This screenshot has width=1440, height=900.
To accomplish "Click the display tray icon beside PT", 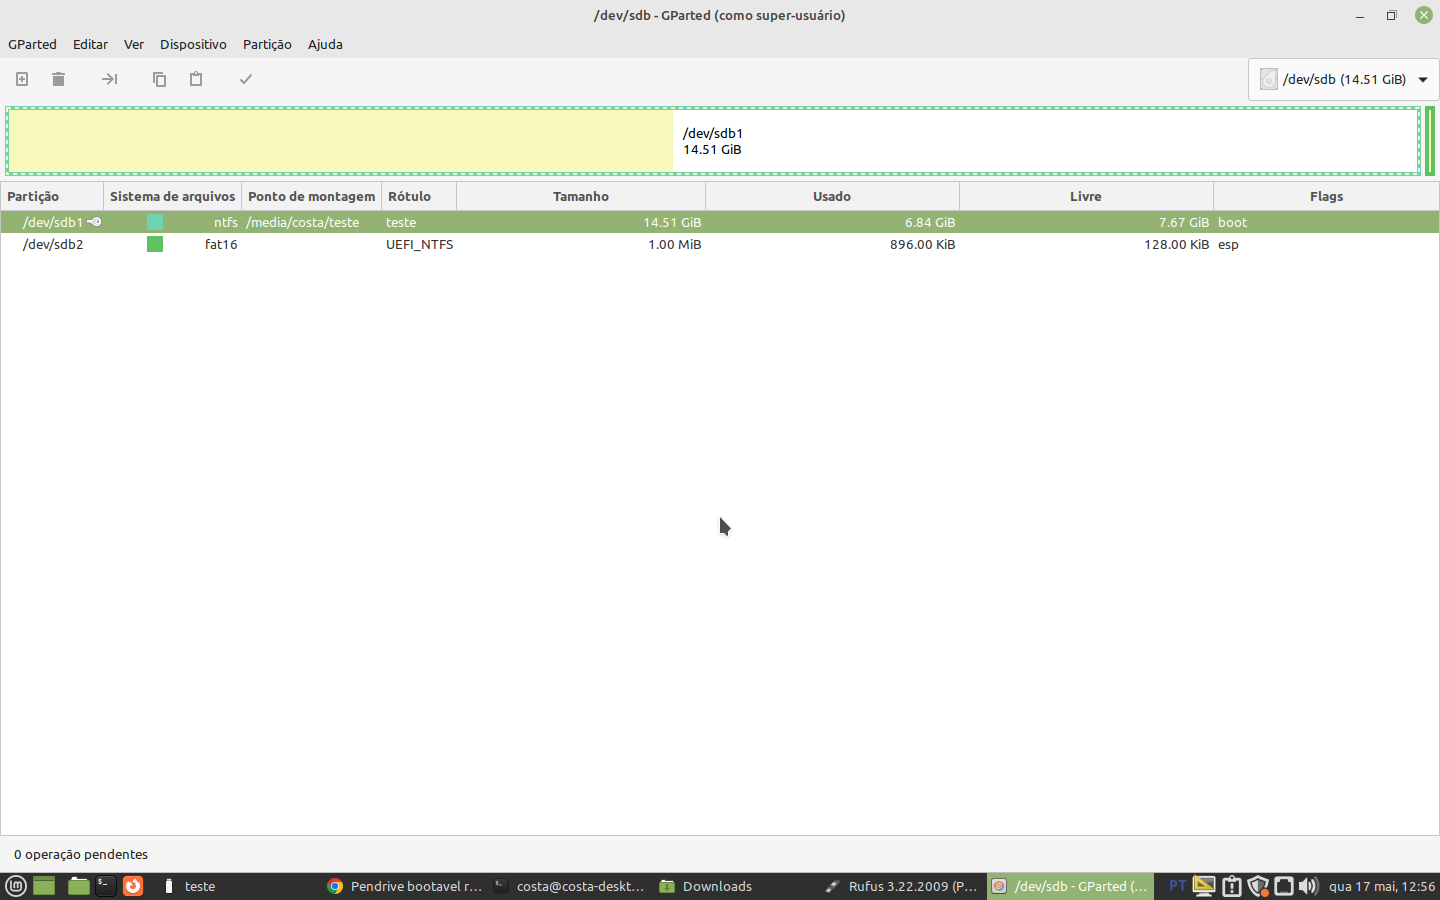I will [x=1204, y=886].
